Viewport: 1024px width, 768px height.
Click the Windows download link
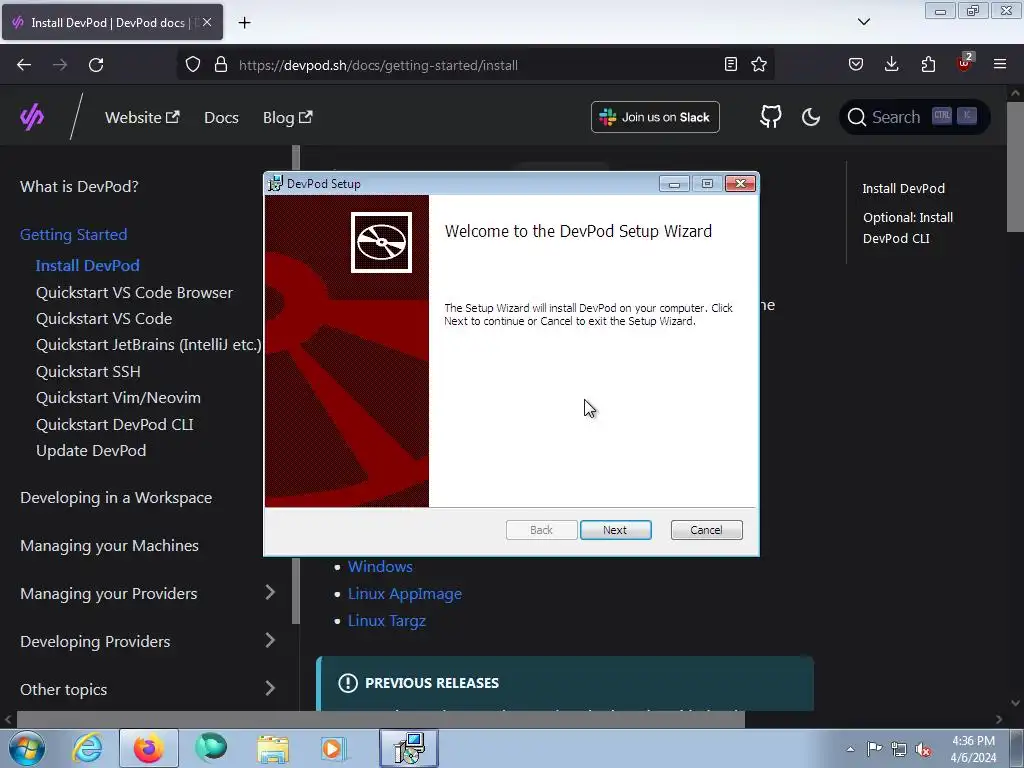click(x=380, y=567)
